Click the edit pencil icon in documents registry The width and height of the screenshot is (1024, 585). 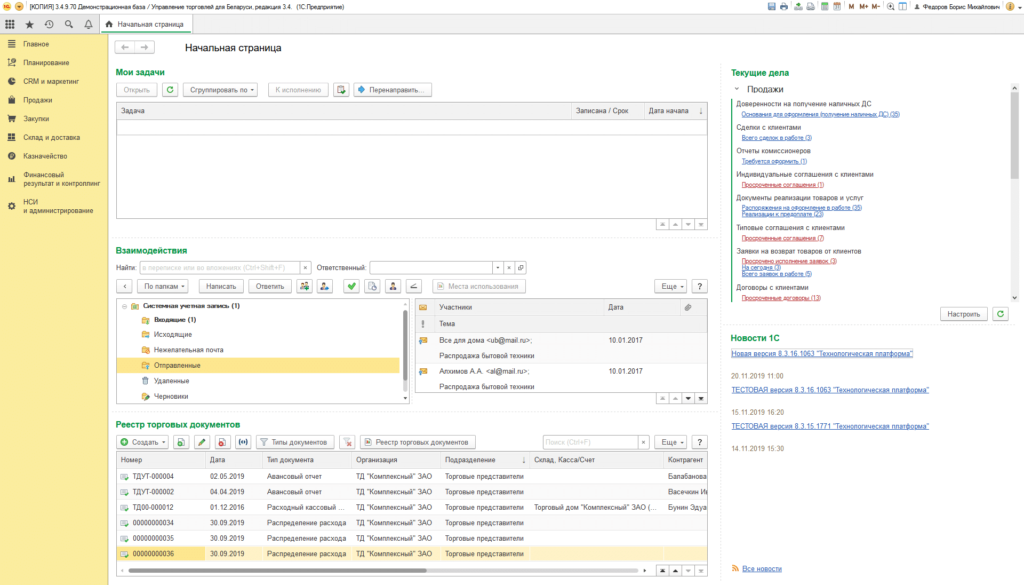(202, 442)
